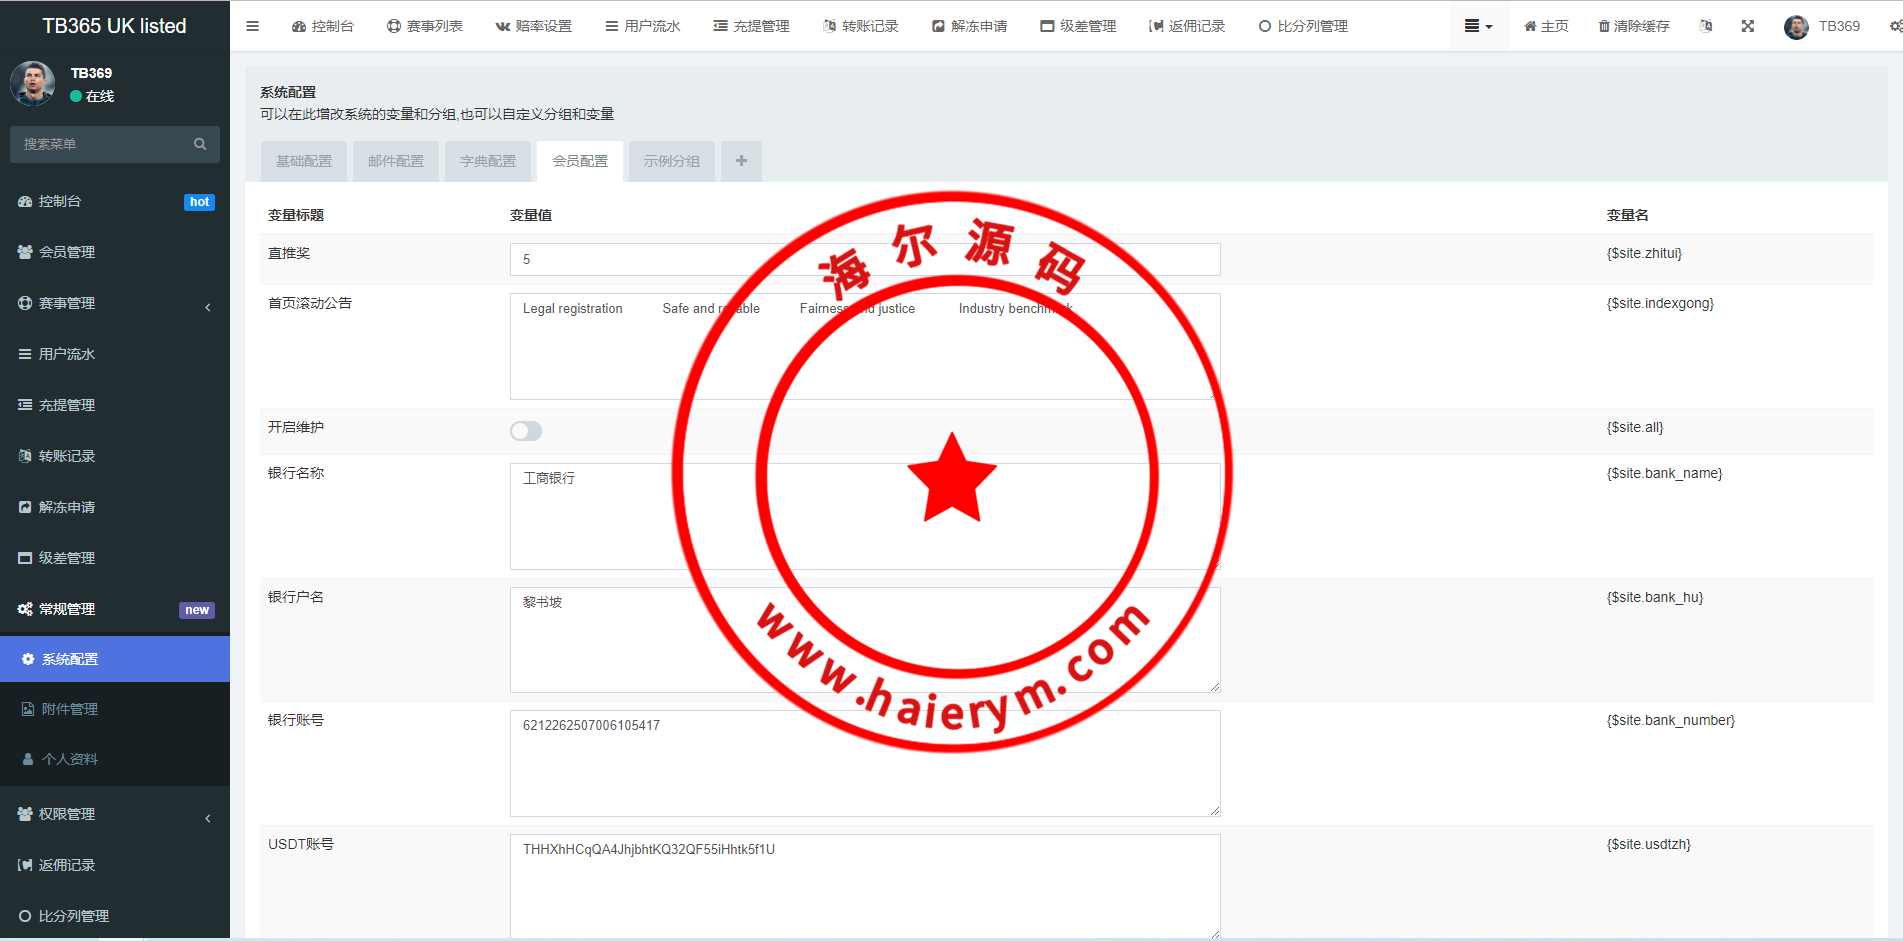The image size is (1903, 941).
Task: Click the magnifier icon in menu search
Action: pyautogui.click(x=200, y=144)
